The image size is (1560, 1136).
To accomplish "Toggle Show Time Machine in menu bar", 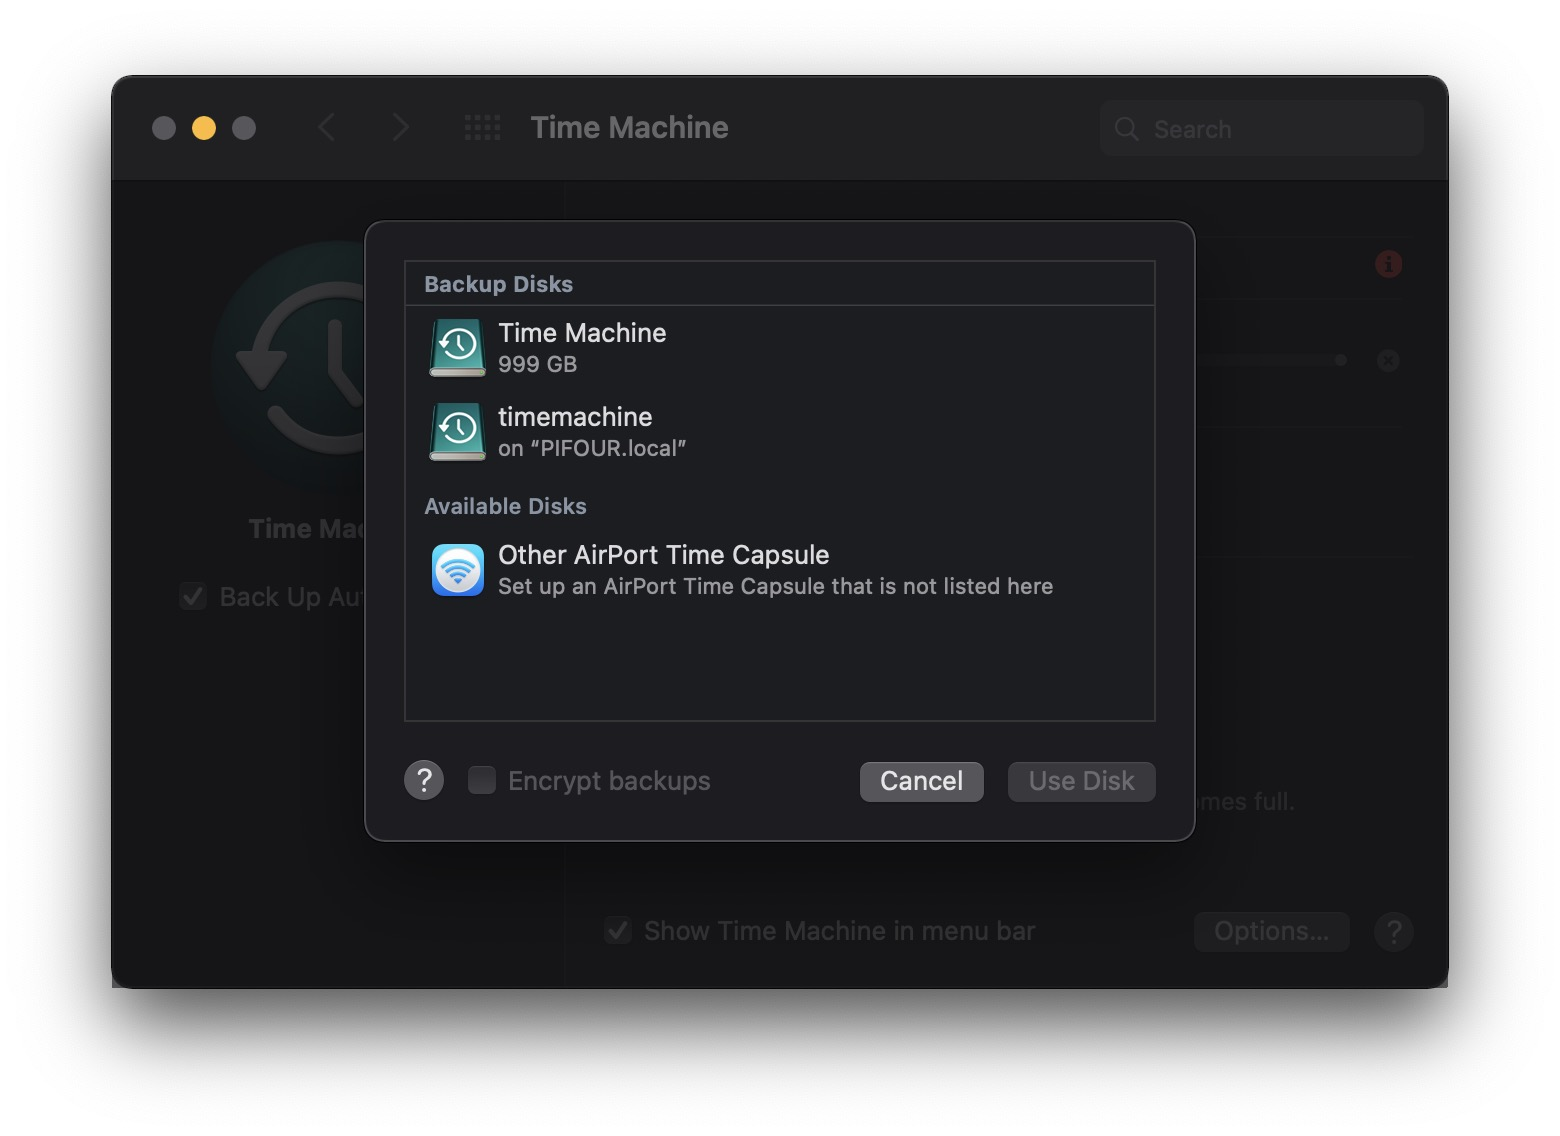I will point(618,931).
